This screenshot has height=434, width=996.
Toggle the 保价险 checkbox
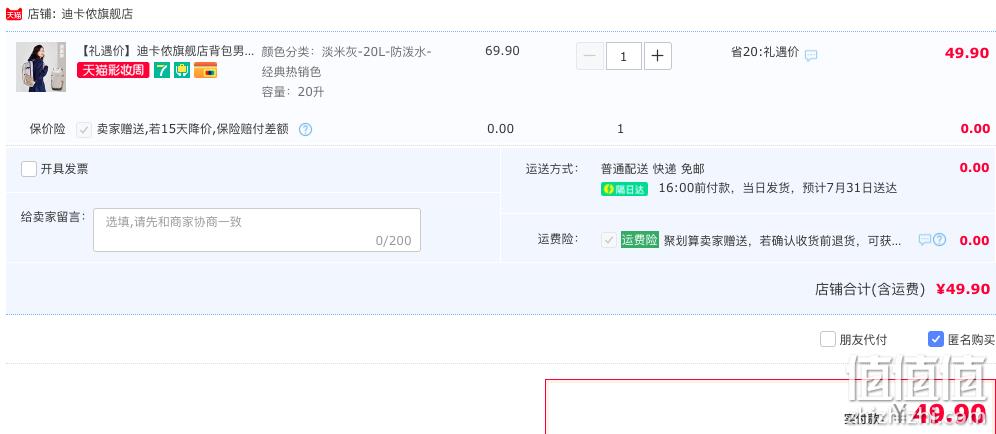tap(84, 130)
